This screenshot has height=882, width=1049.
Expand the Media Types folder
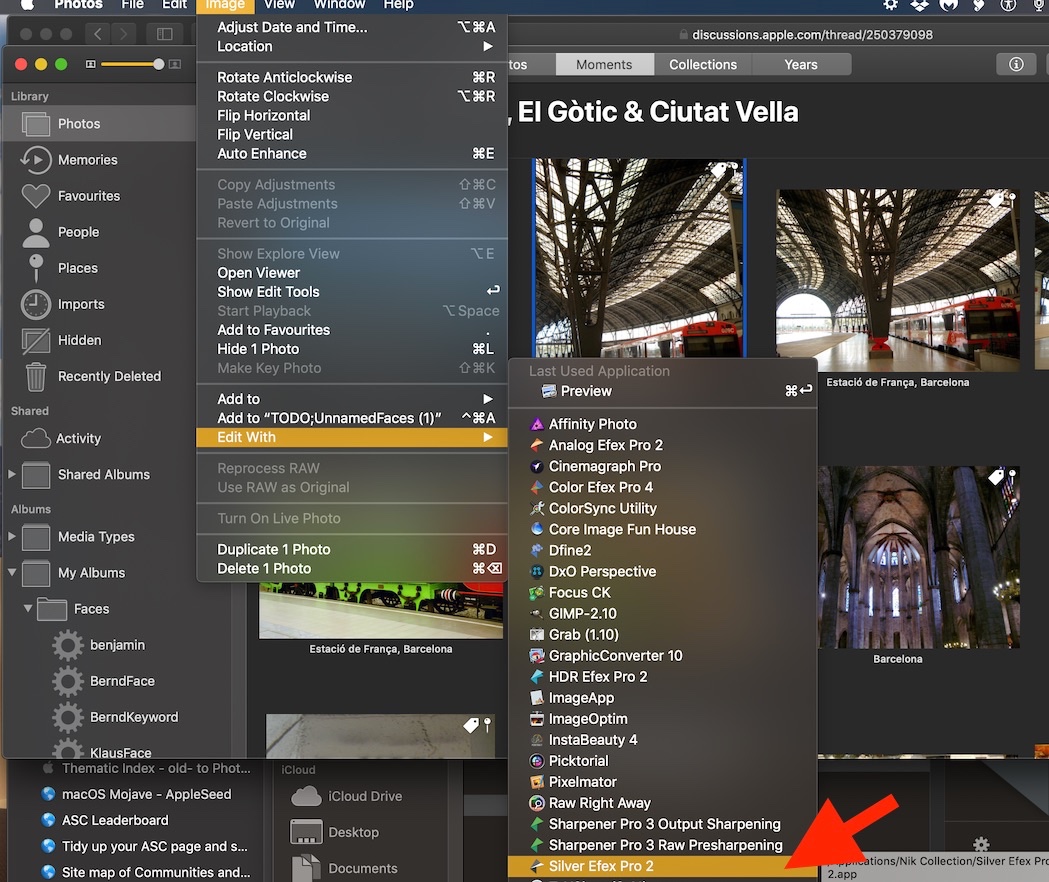tap(11, 536)
